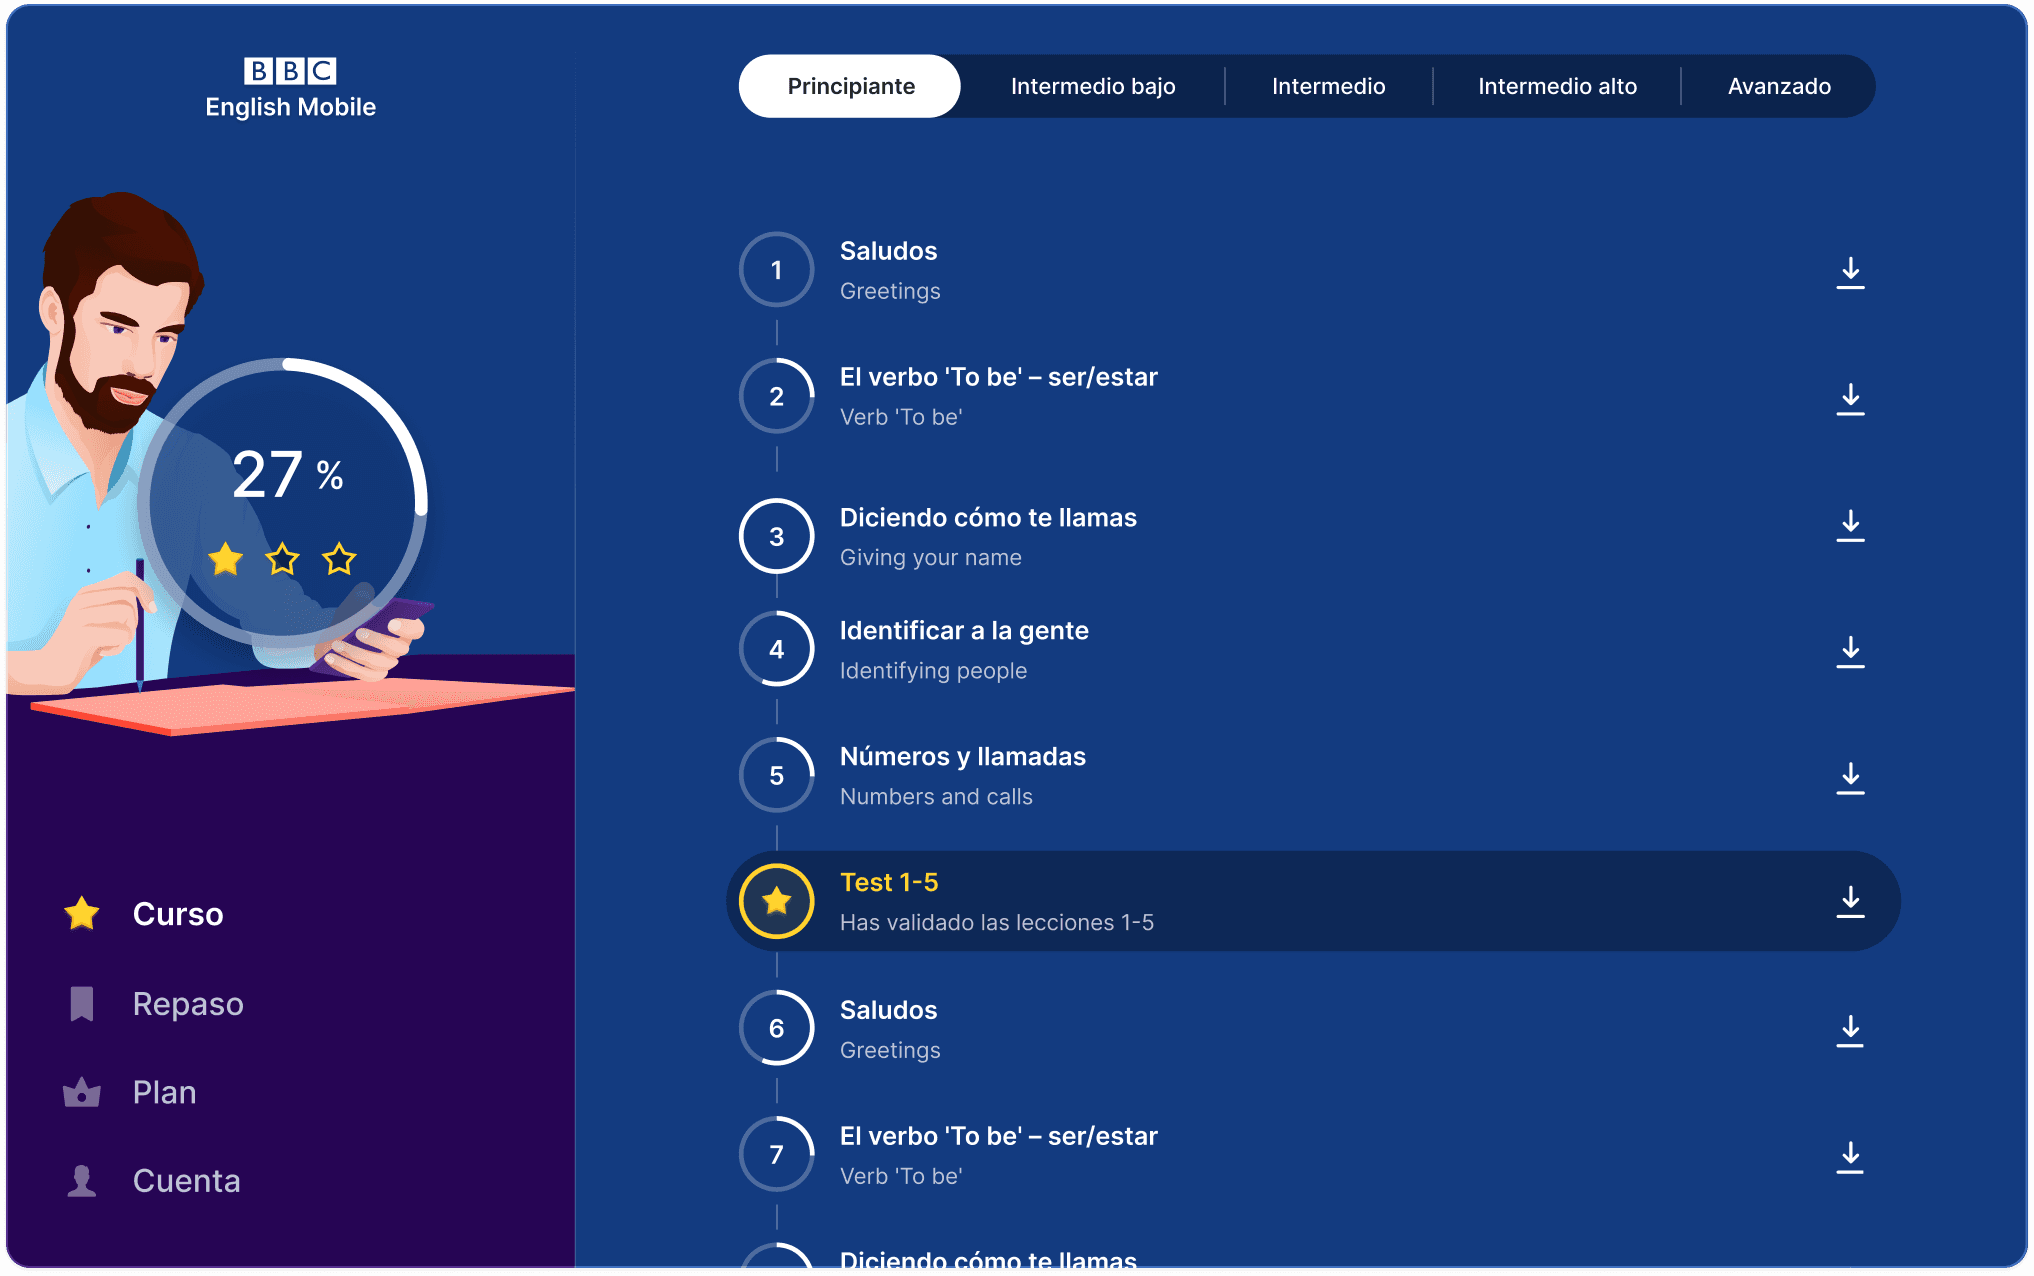Click the BBC logo
2034x1276 pixels.
(290, 71)
